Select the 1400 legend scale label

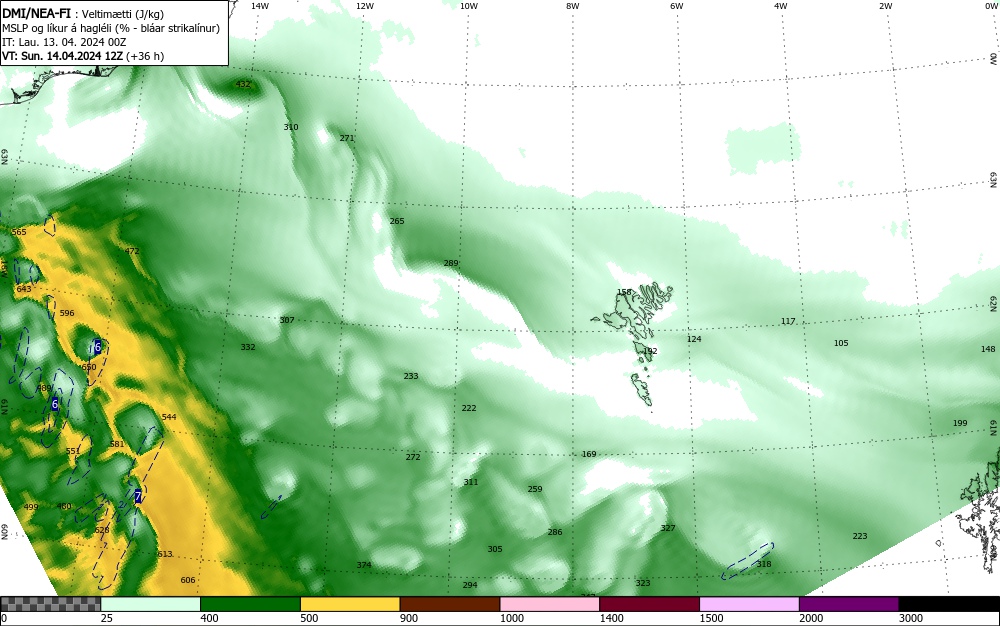tap(613, 618)
